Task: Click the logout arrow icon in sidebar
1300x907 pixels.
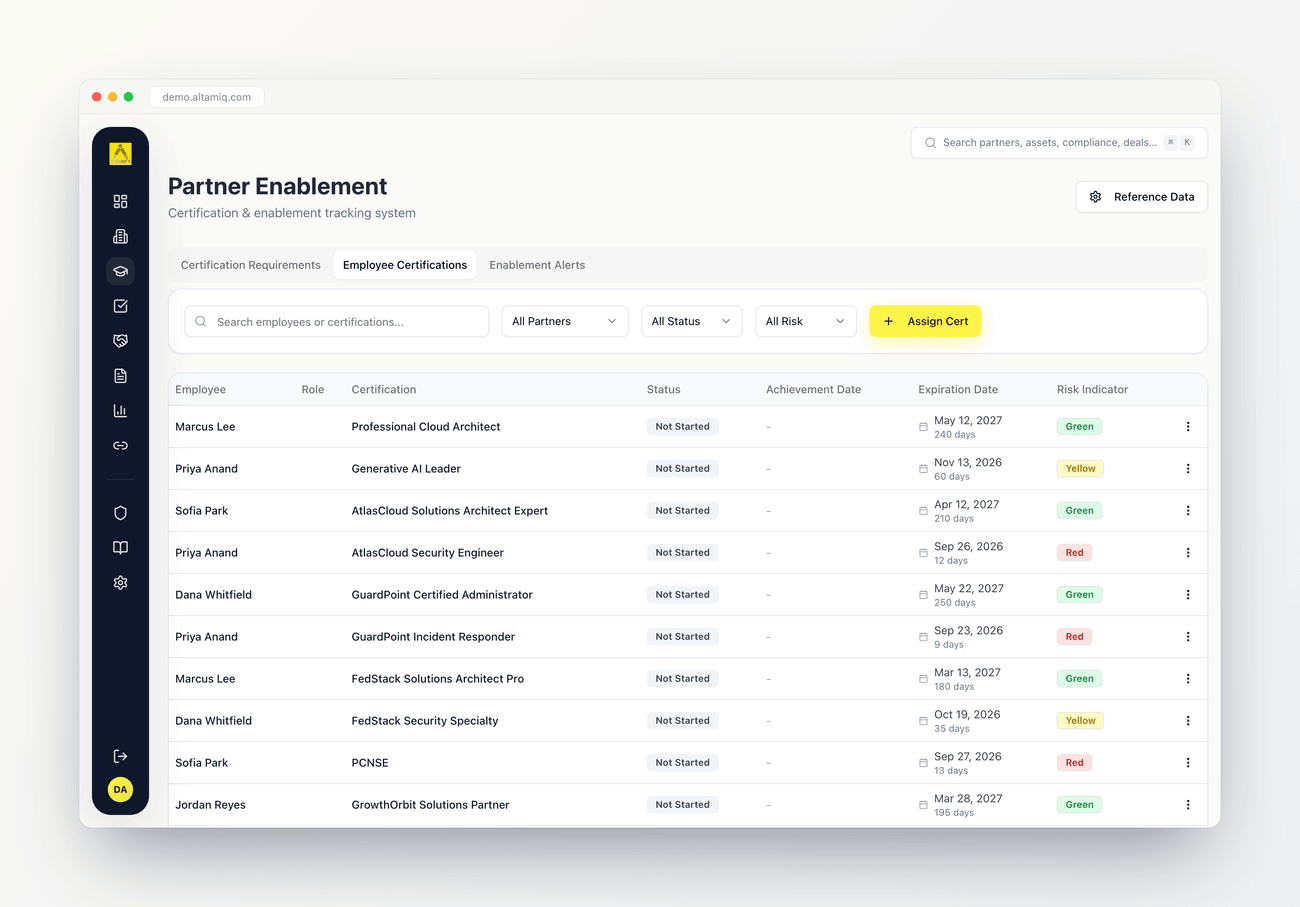Action: click(x=120, y=756)
